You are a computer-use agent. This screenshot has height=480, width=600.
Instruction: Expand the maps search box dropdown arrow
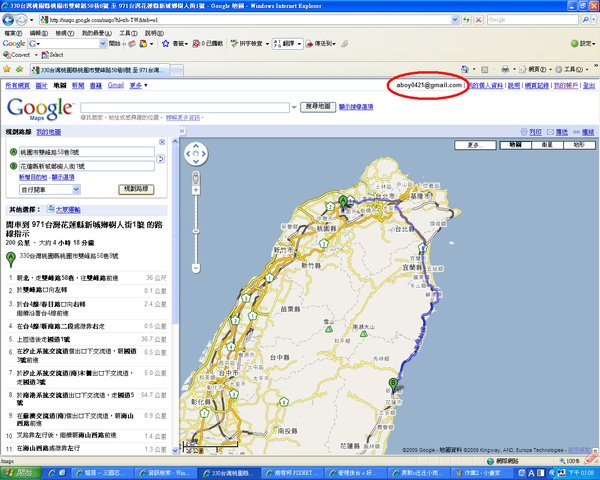294,108
